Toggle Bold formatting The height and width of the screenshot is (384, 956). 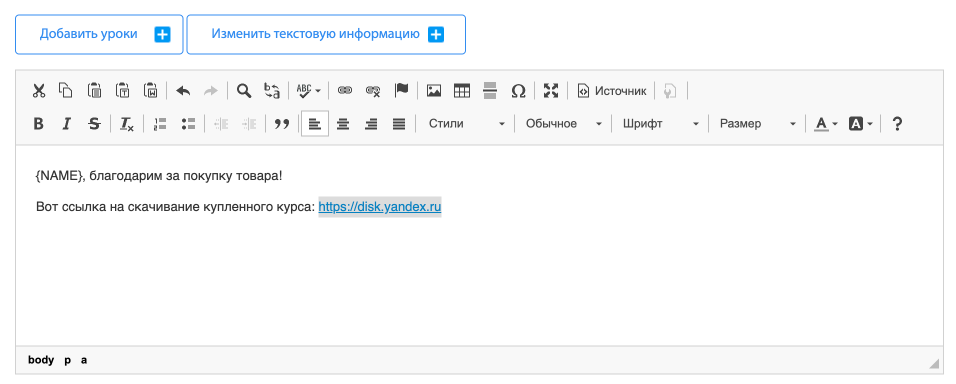point(38,124)
